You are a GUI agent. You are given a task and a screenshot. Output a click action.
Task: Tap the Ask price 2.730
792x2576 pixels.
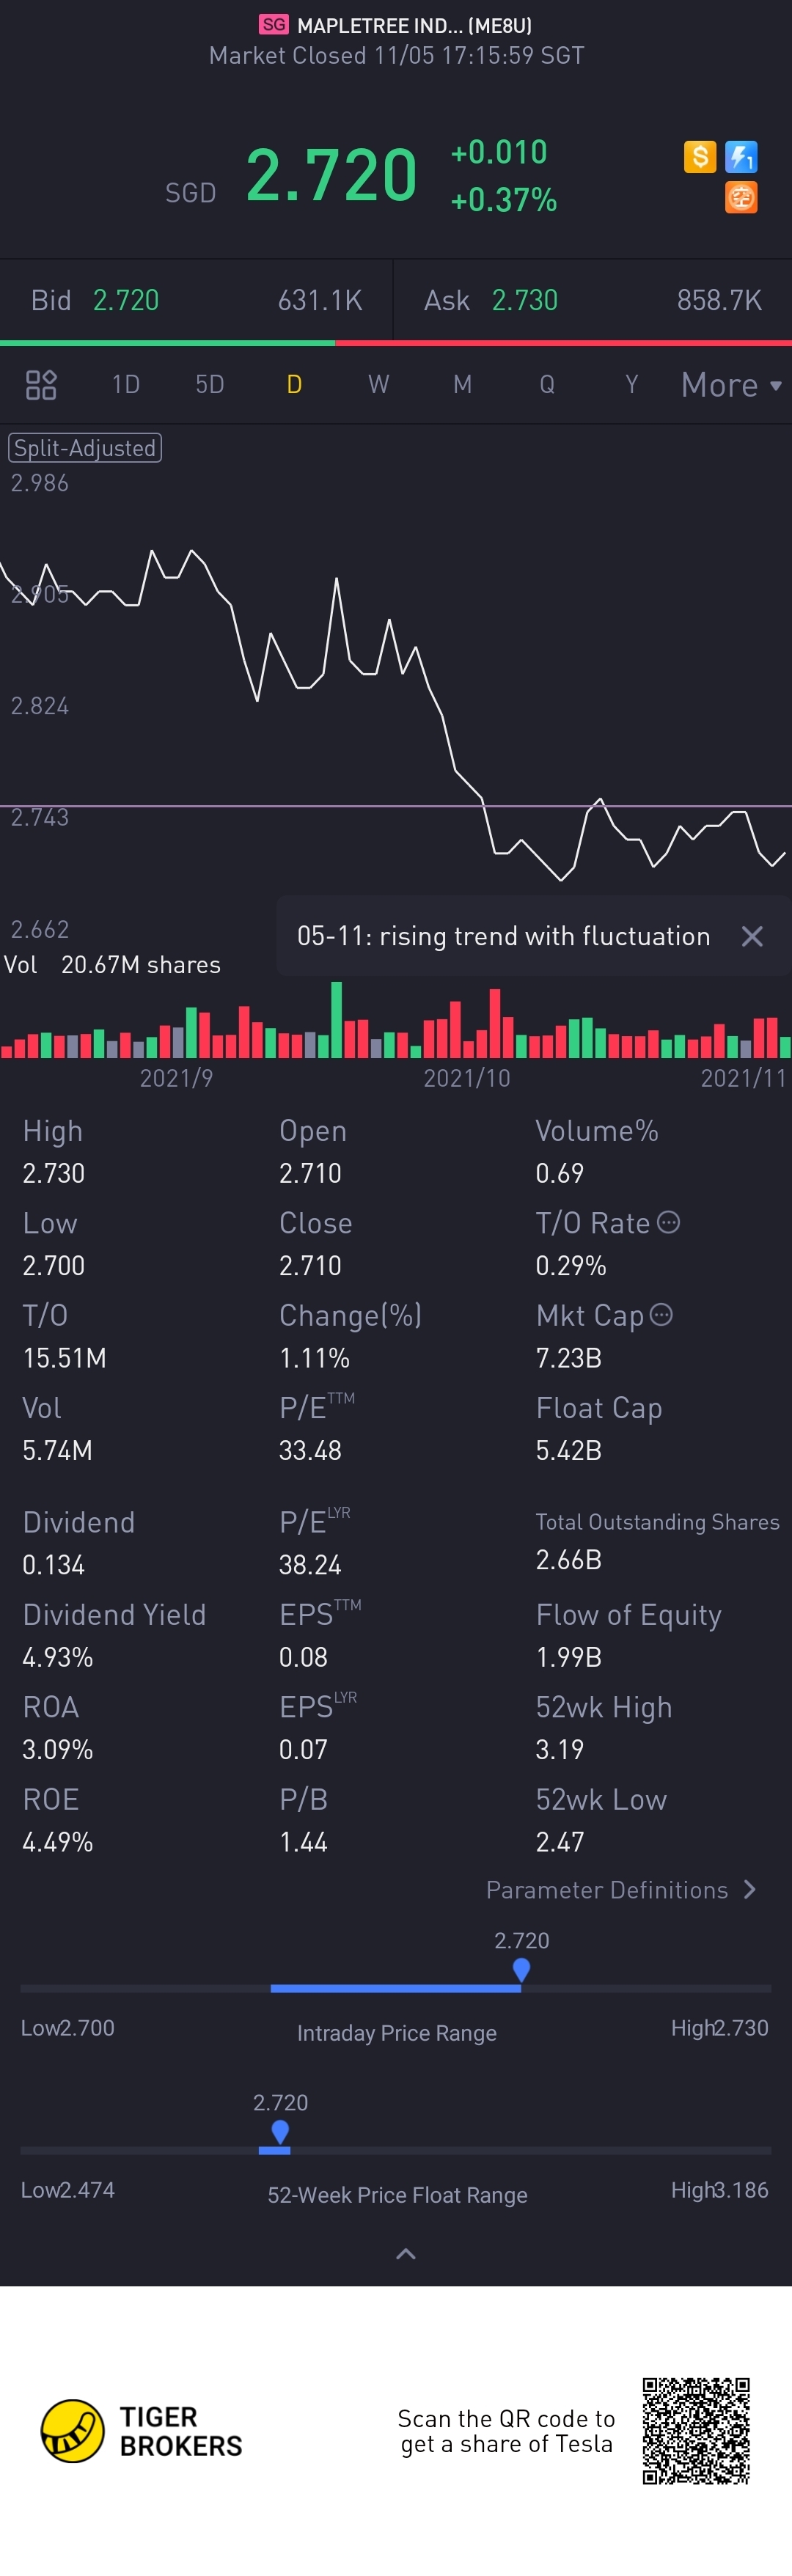click(525, 300)
